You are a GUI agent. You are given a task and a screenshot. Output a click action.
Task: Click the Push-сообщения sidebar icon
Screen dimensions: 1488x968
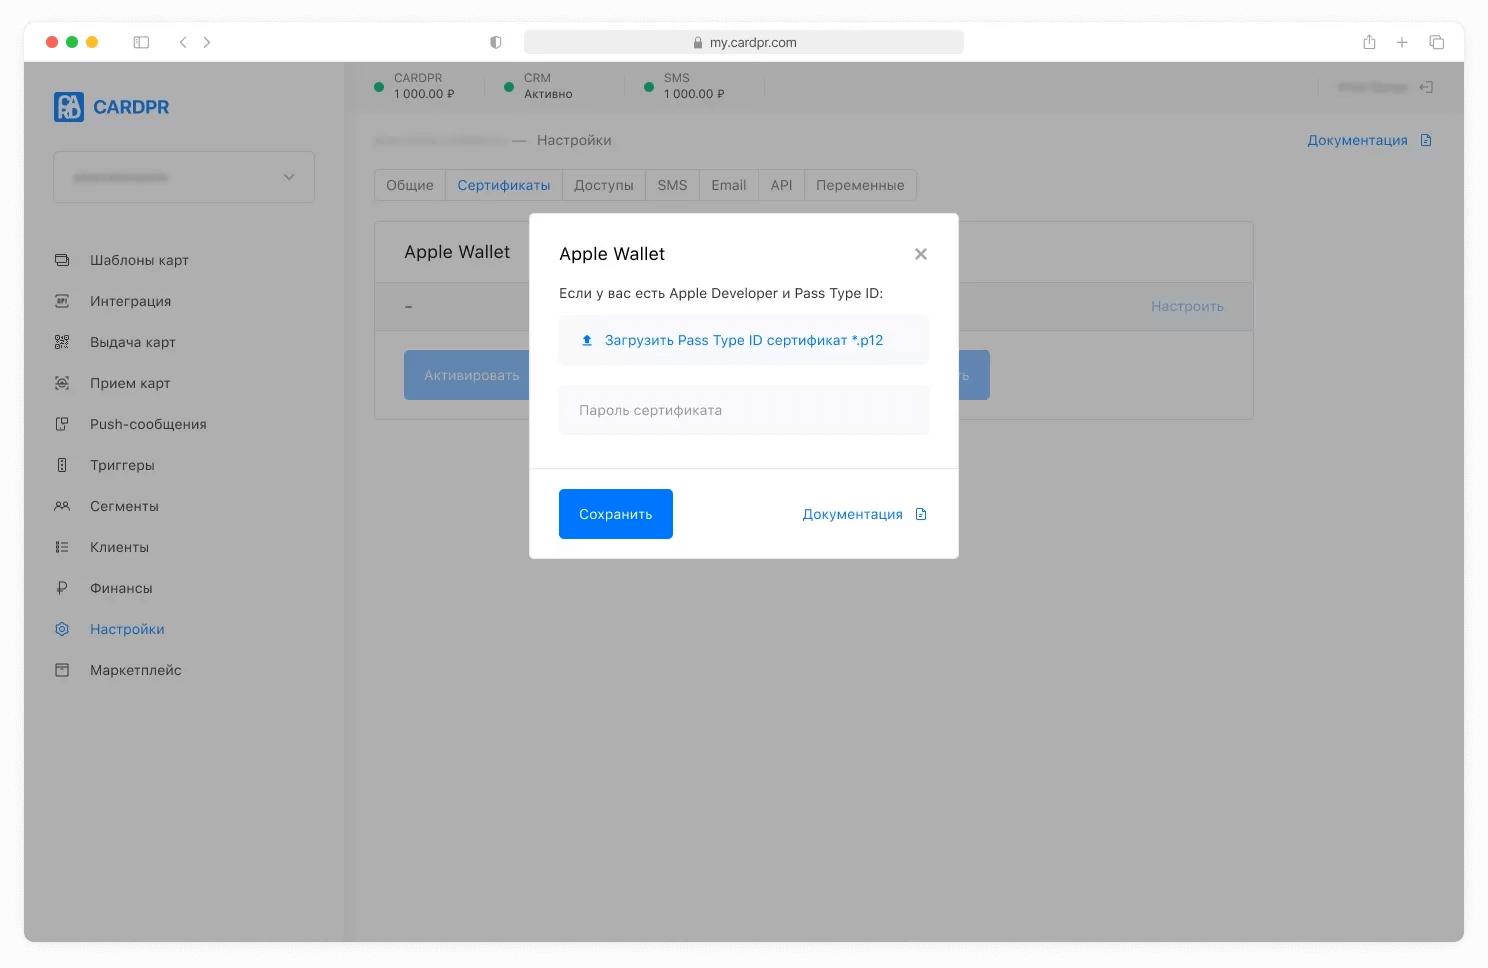[62, 424]
